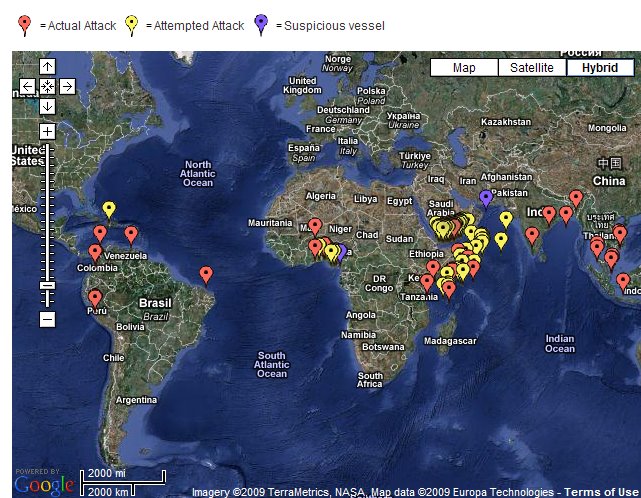This screenshot has width=641, height=498.
Task: Click the 'South Africa' map label
Action: [370, 380]
